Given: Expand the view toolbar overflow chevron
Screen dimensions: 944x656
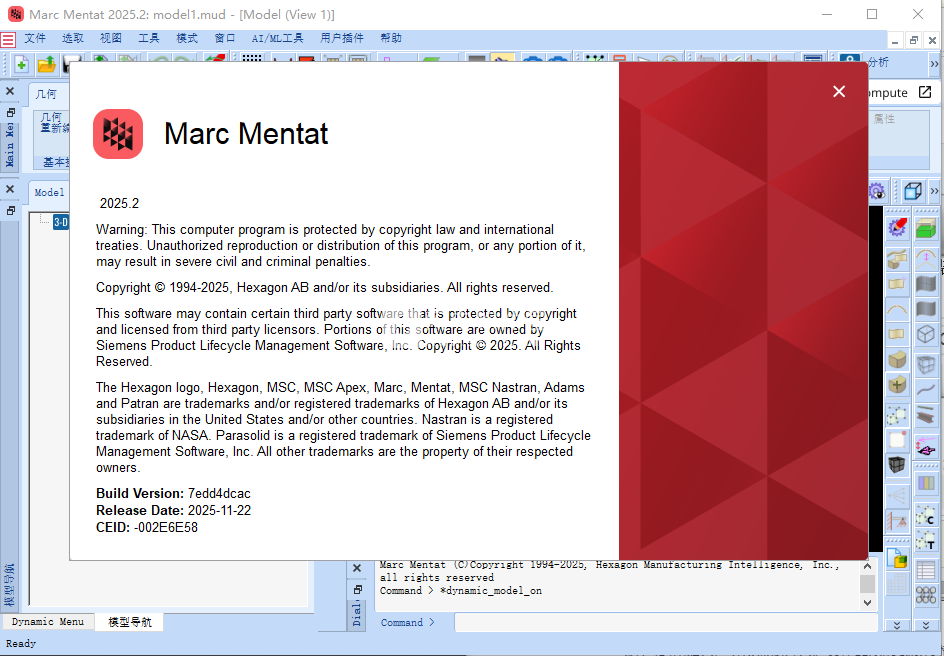Looking at the screenshot, I should pos(934,191).
